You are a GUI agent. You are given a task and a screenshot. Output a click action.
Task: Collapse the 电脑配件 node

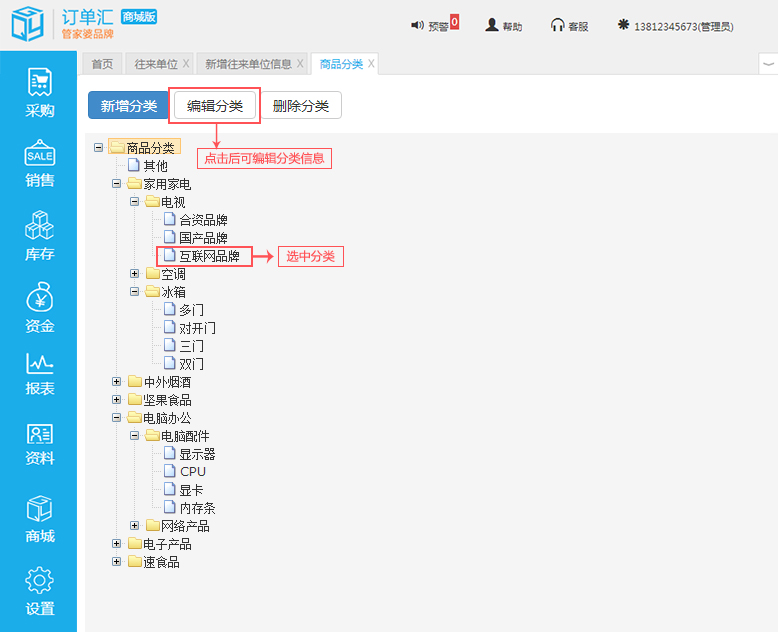(134, 435)
